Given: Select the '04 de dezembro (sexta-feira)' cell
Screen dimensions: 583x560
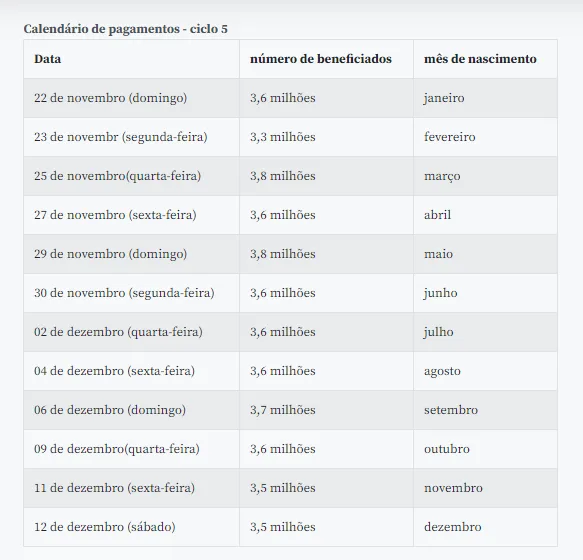Looking at the screenshot, I should [x=132, y=371].
